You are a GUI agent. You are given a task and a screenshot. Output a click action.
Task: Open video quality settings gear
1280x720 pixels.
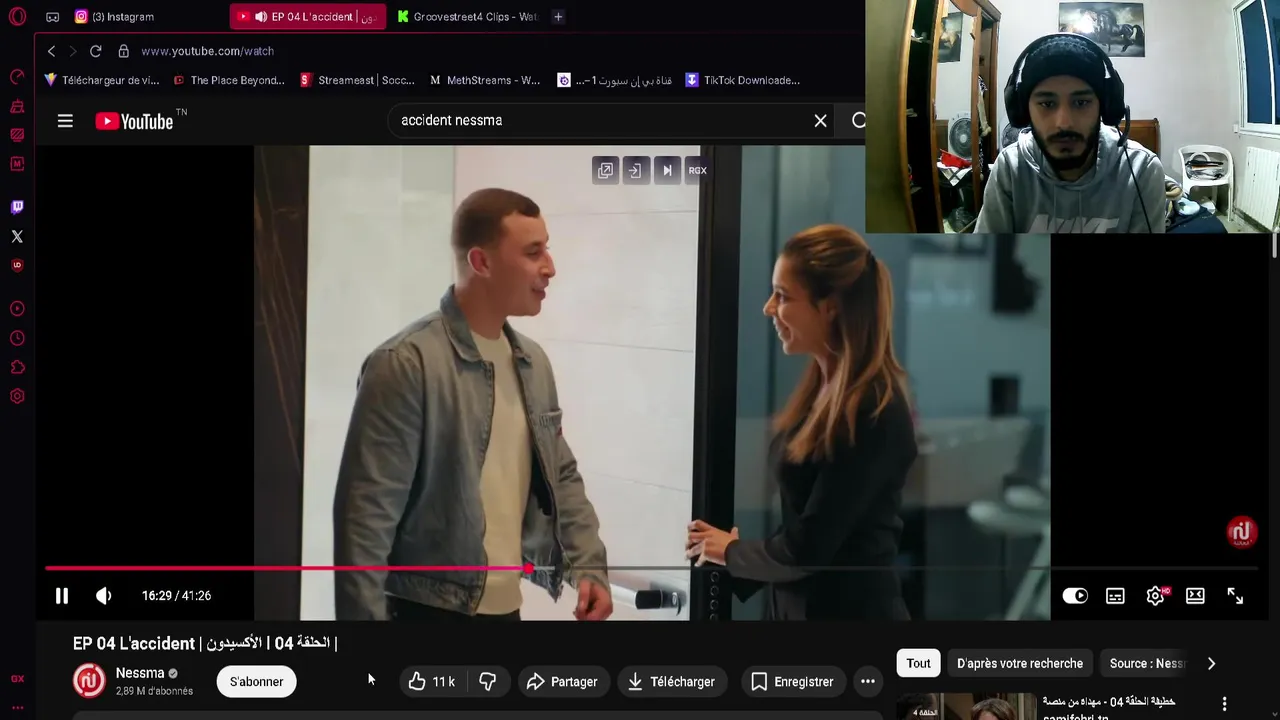(1156, 596)
